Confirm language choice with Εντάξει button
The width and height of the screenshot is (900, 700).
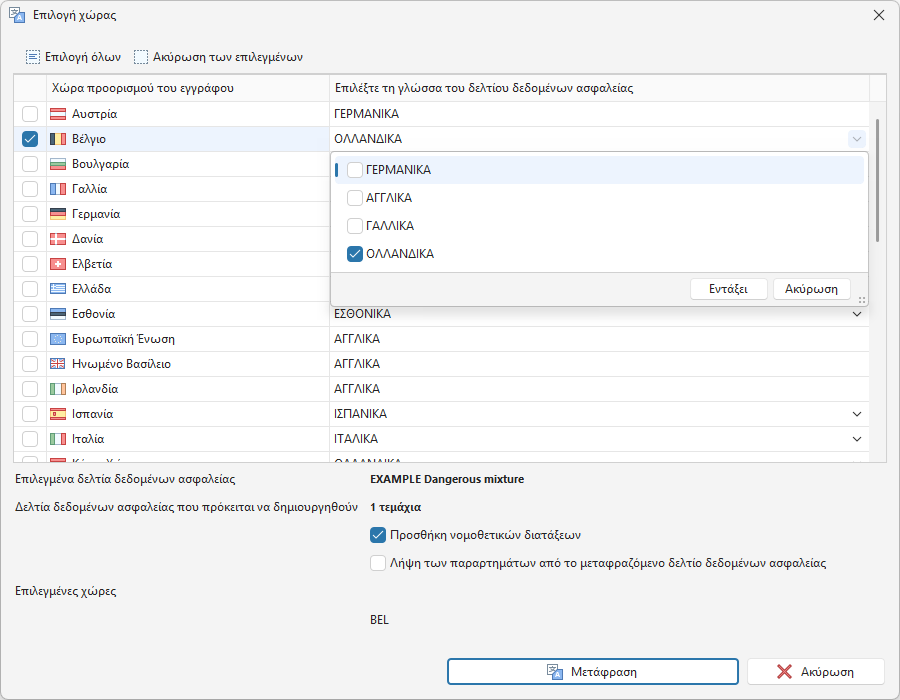point(728,289)
